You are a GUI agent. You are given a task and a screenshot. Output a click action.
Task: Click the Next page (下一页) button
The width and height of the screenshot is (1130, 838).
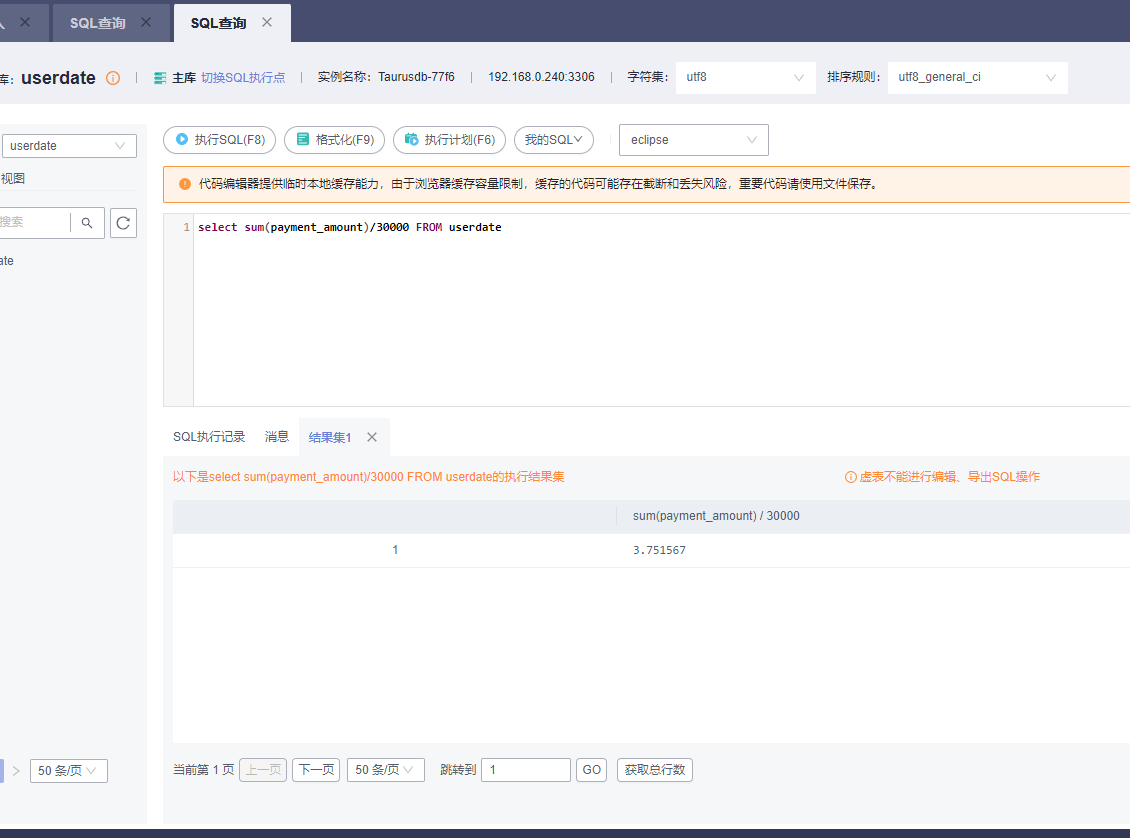tap(316, 770)
